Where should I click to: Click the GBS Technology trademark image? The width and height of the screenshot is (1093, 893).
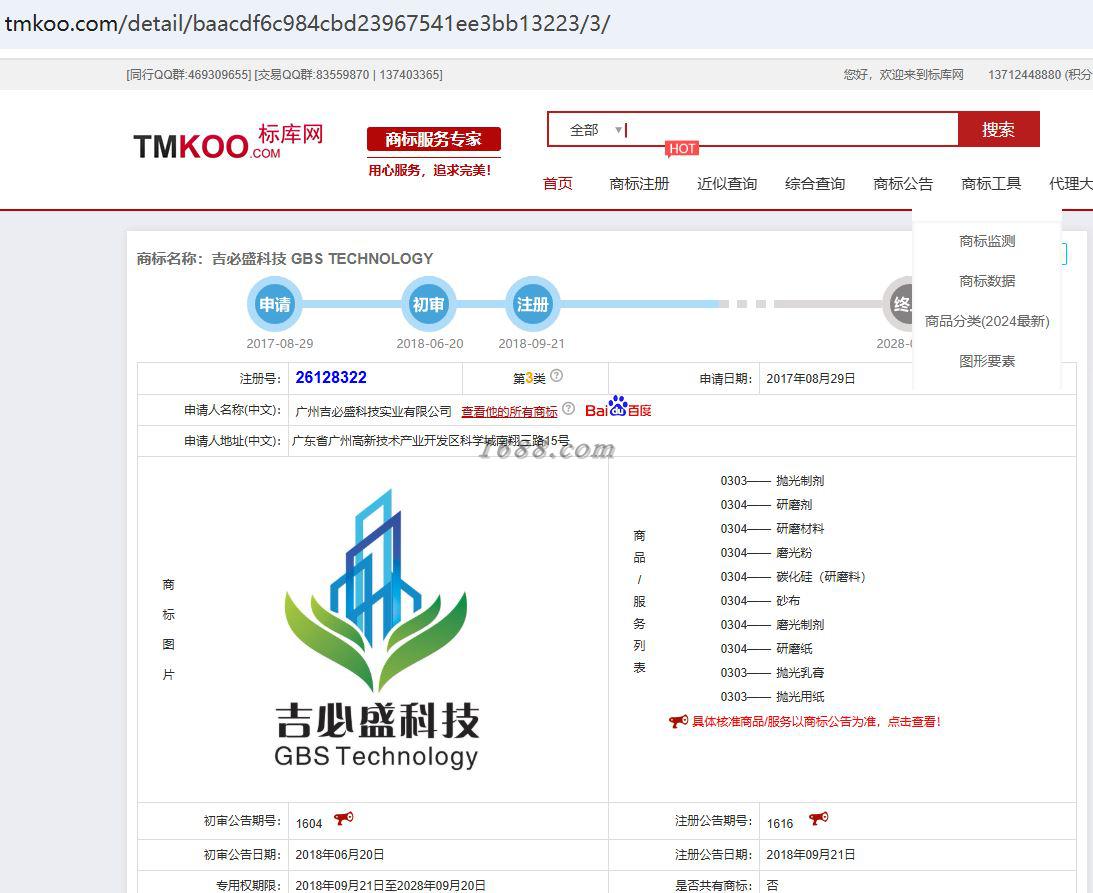pyautogui.click(x=376, y=629)
